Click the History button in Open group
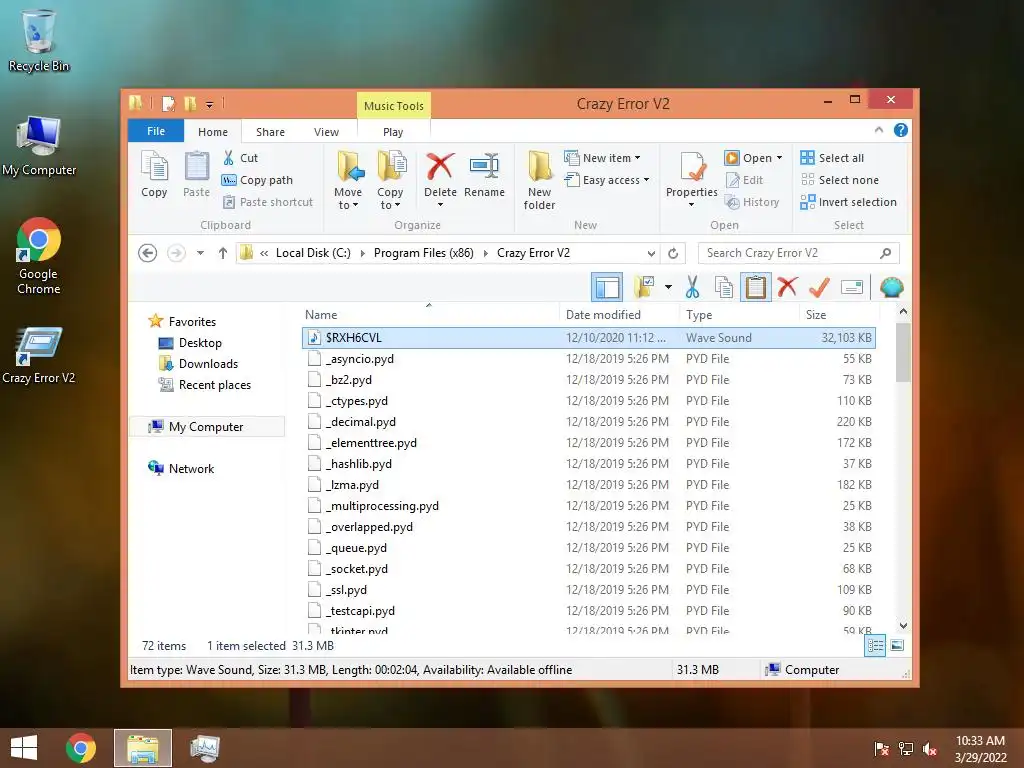 point(752,202)
